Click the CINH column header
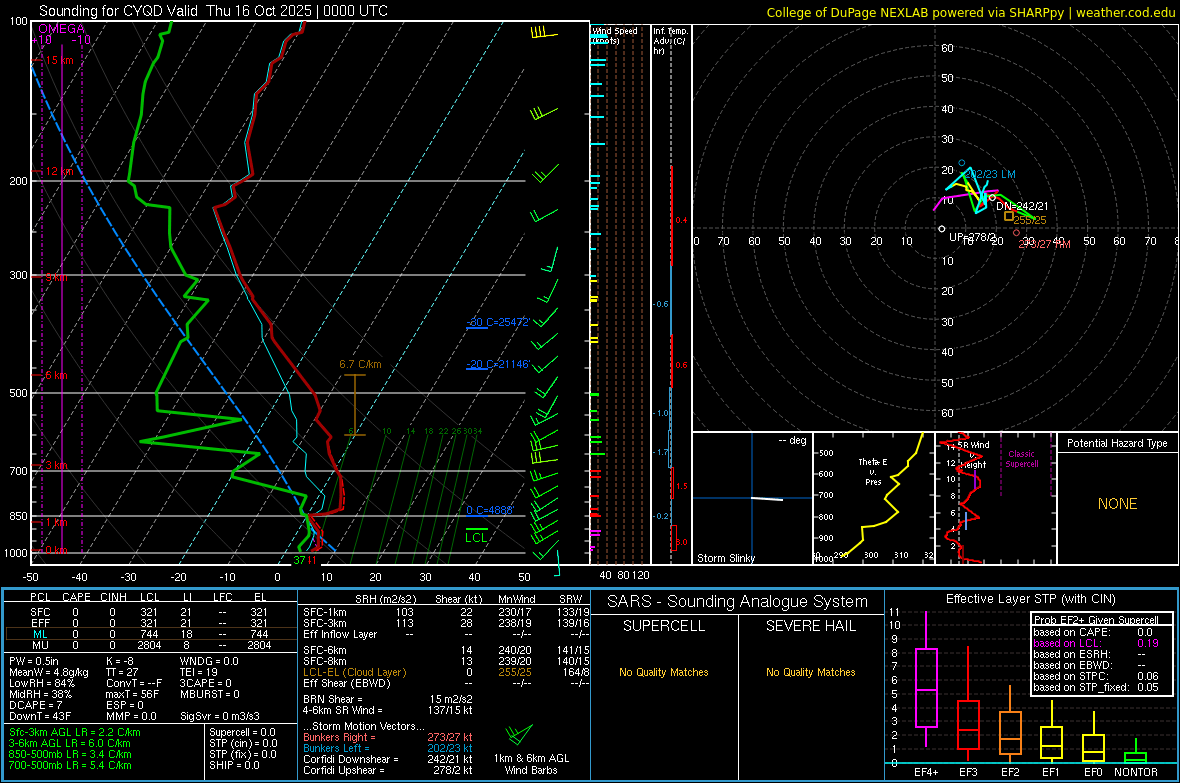Viewport: 1180px width, 783px height. [x=114, y=597]
